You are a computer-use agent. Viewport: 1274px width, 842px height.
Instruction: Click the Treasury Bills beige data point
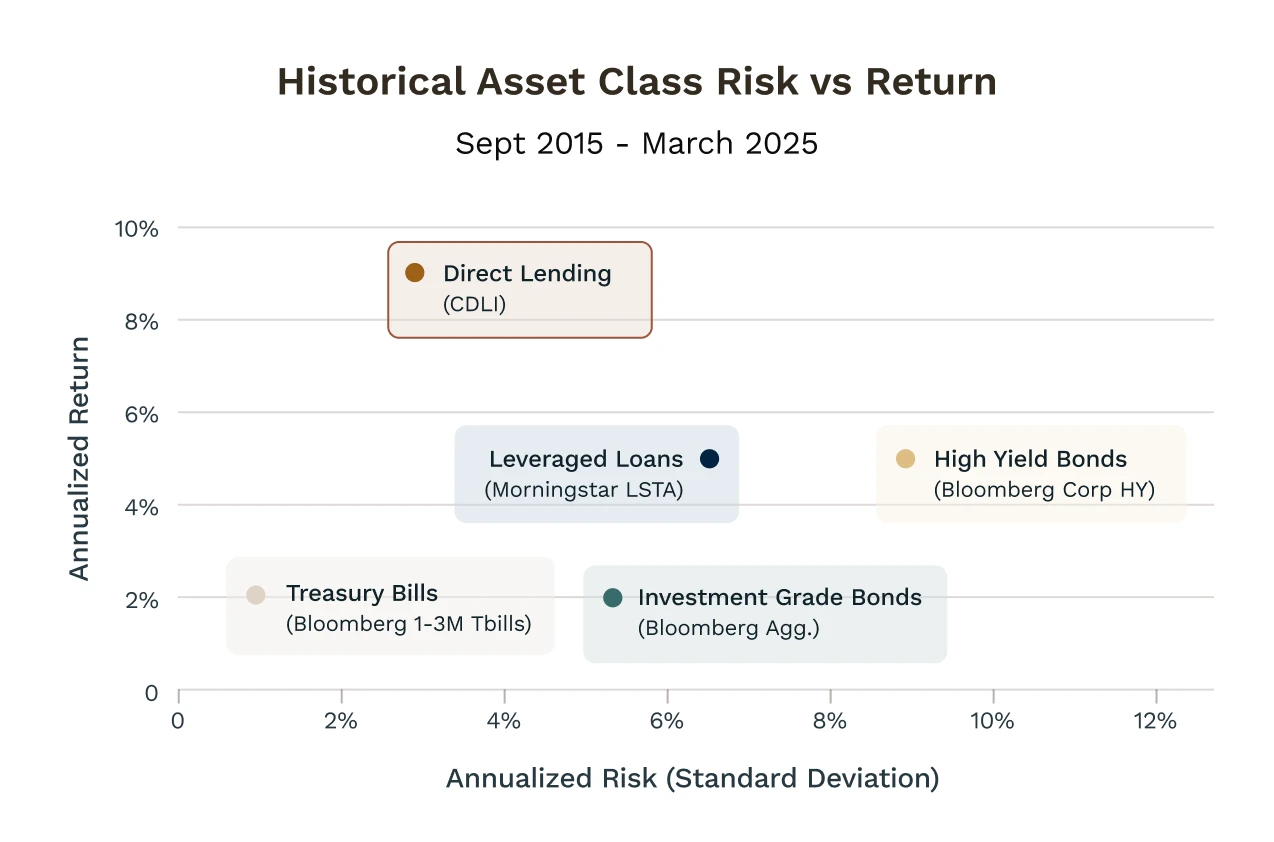(x=256, y=595)
